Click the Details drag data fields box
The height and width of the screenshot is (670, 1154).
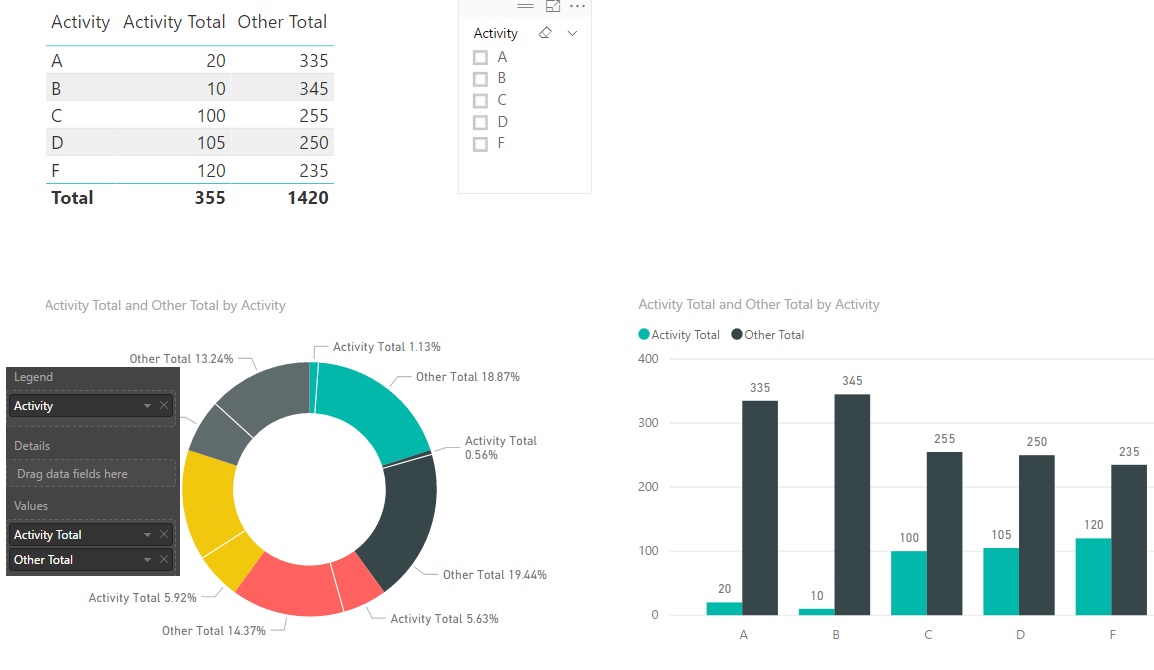[x=92, y=473]
